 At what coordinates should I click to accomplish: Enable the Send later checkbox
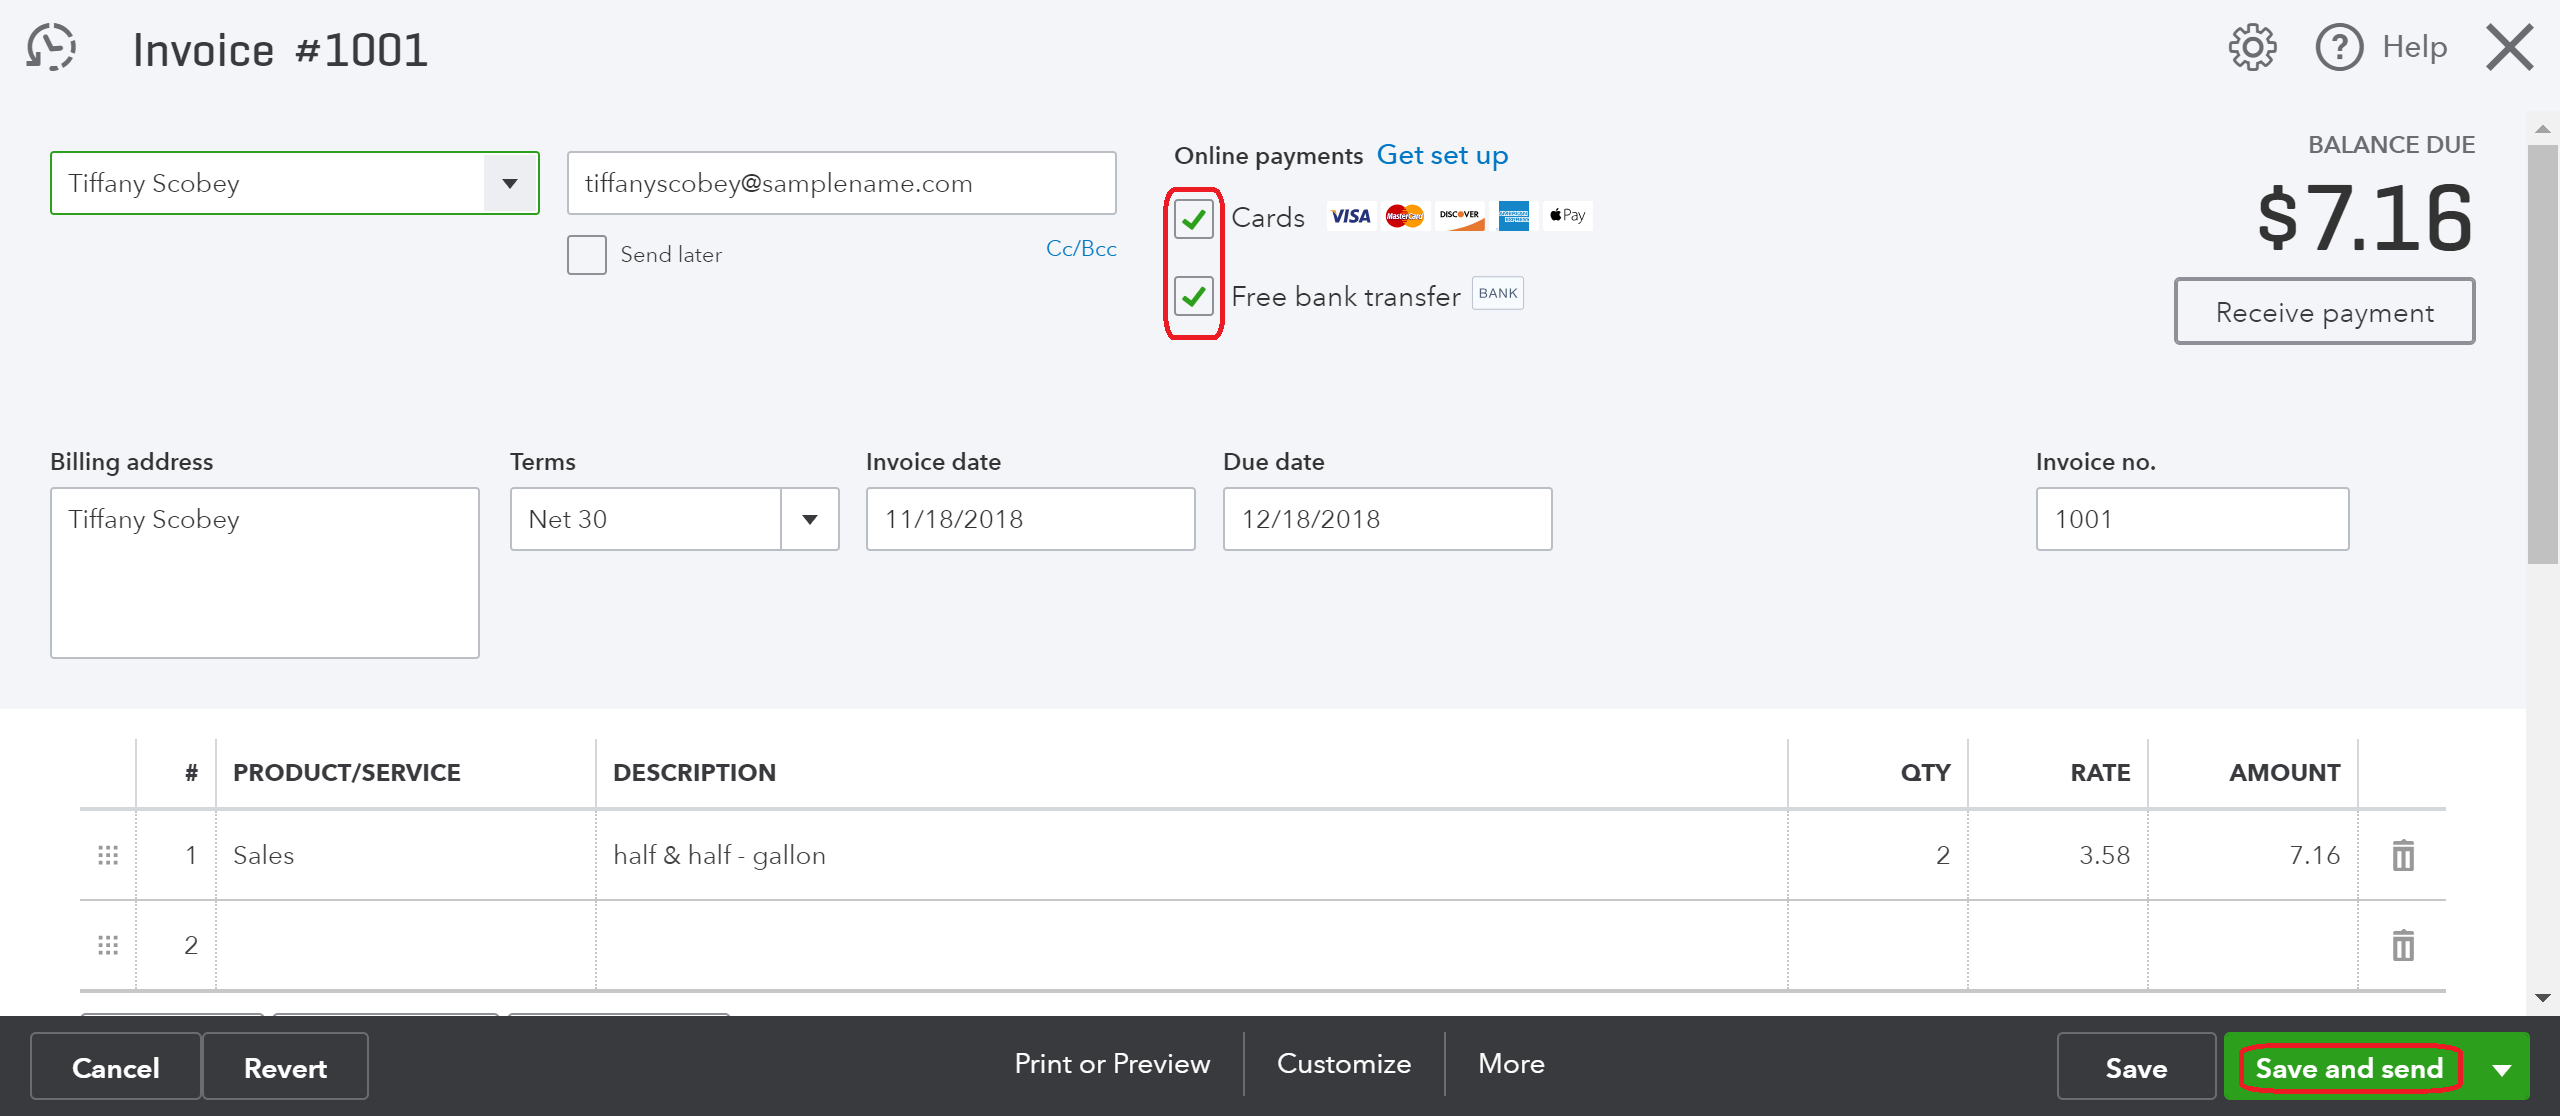coord(586,254)
